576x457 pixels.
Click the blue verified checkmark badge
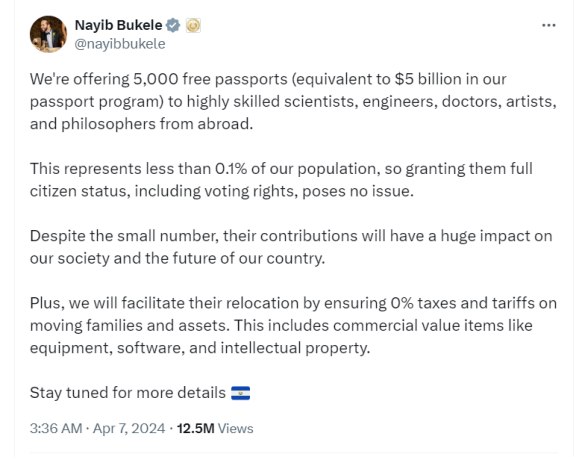[173, 25]
